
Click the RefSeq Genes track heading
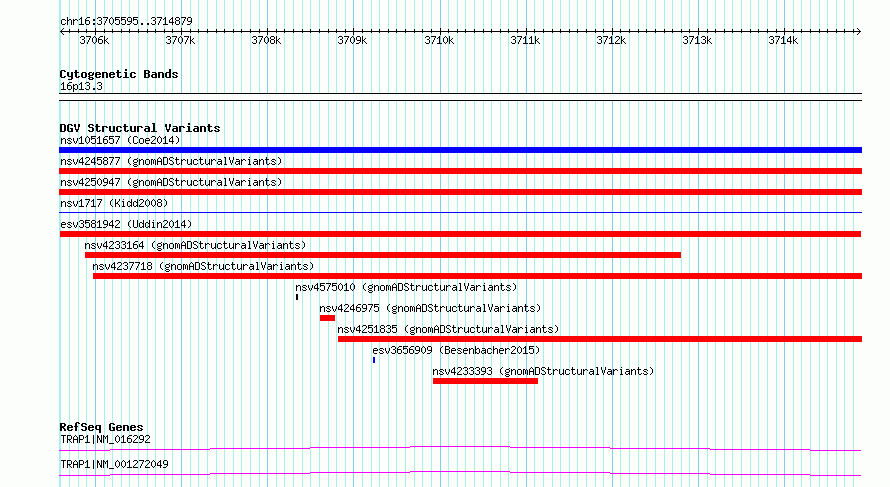[102, 427]
